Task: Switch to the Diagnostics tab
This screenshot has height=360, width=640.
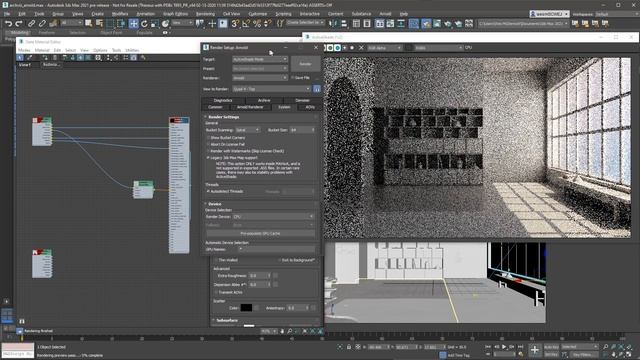Action: coord(223,100)
